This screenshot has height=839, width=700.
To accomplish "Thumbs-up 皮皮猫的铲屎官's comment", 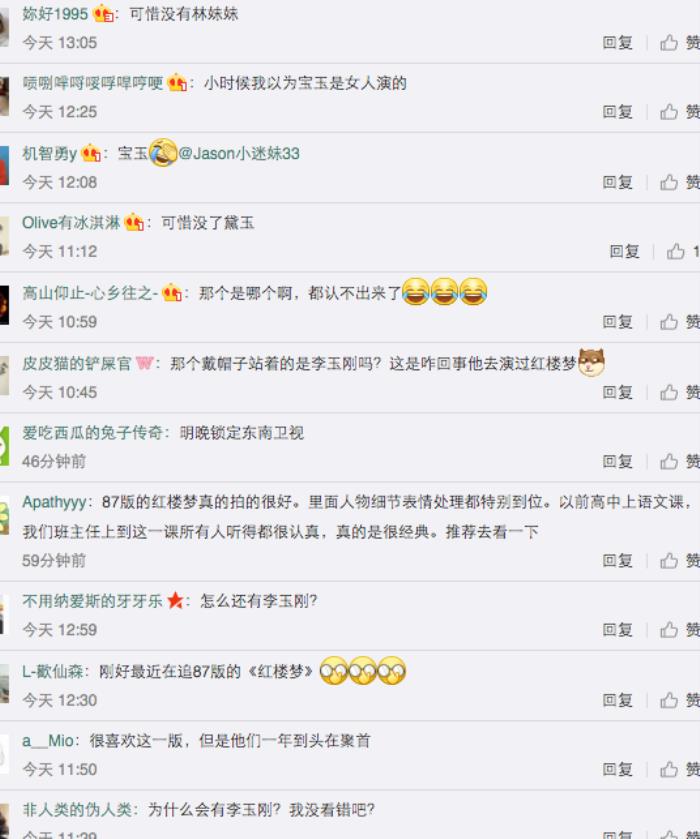I will [680, 392].
